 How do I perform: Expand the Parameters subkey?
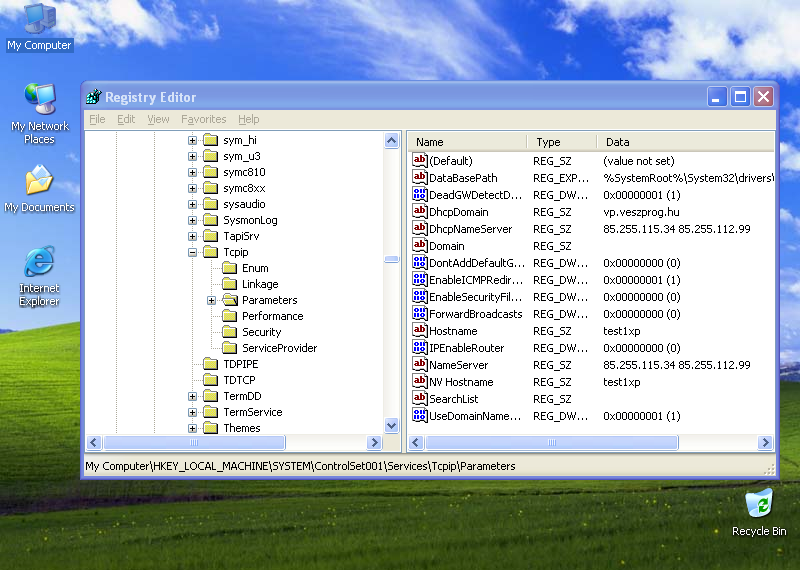(211, 300)
